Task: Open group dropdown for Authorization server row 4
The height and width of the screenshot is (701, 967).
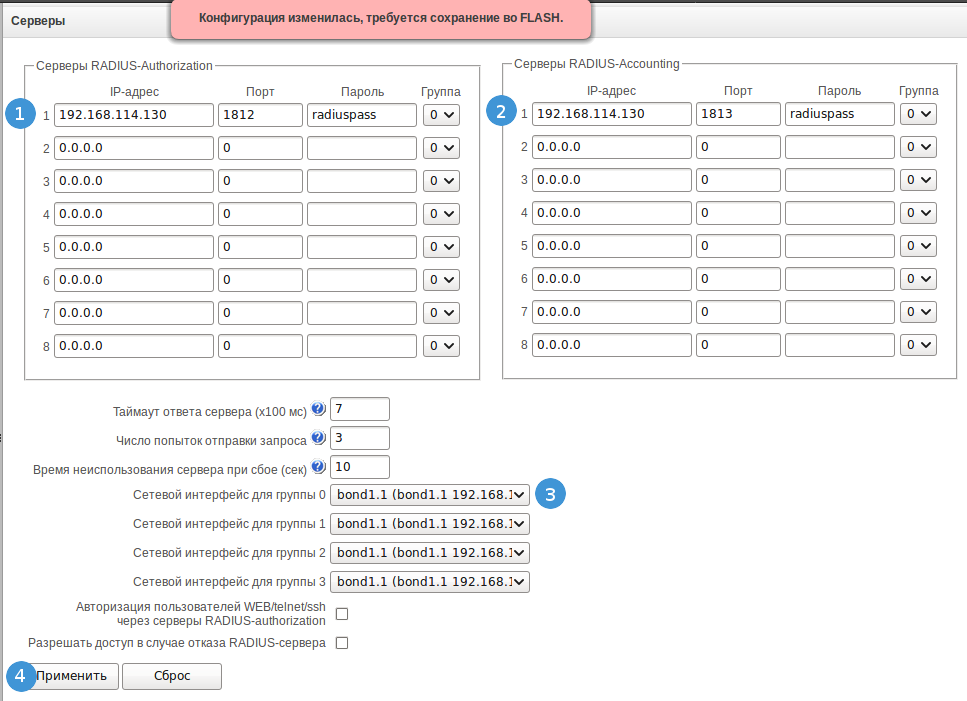Action: click(441, 214)
